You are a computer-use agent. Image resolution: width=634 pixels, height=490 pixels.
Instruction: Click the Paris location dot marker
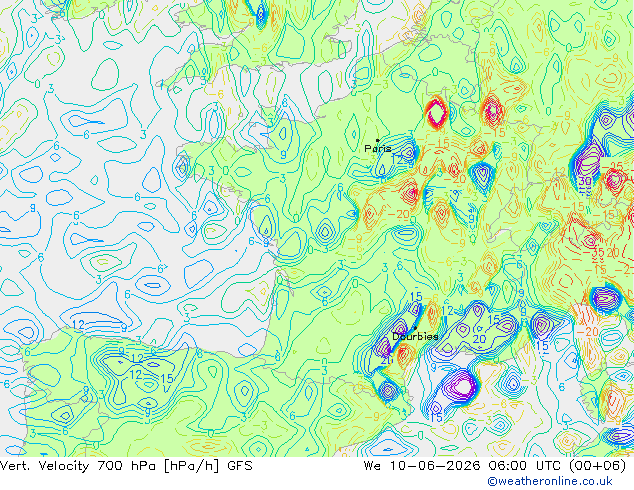pos(378,140)
